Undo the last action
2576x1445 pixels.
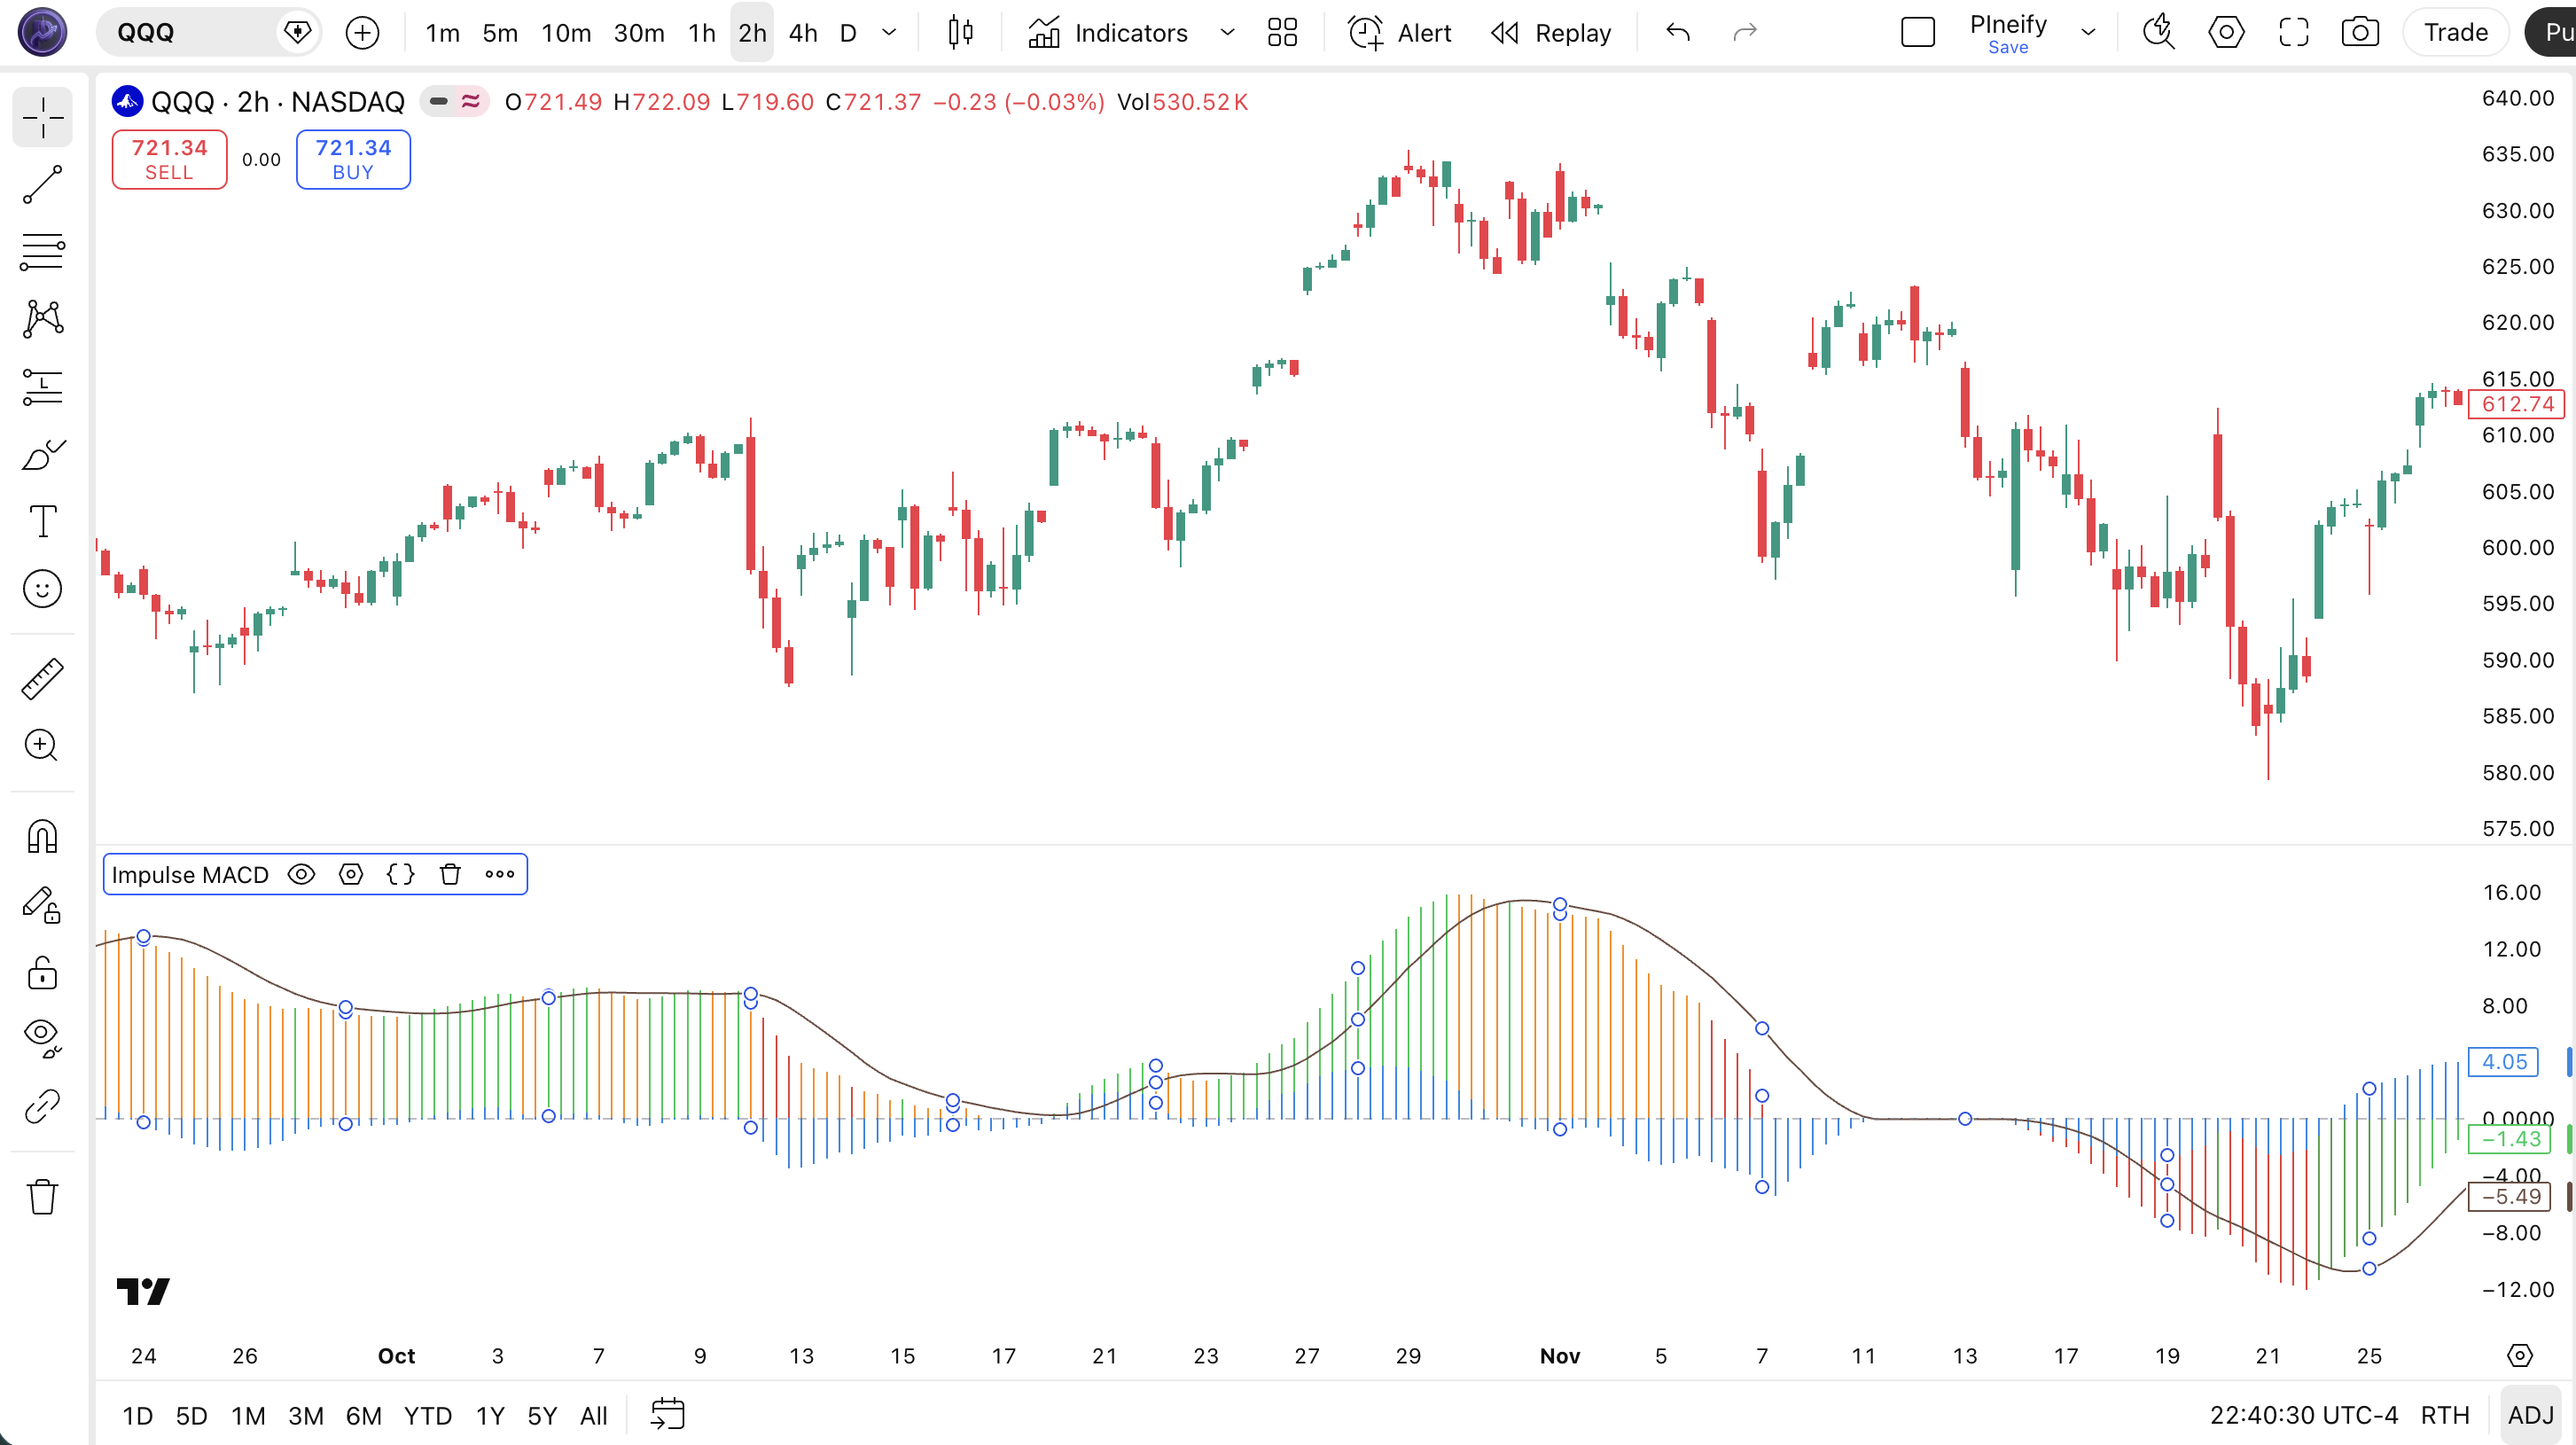tap(1678, 33)
